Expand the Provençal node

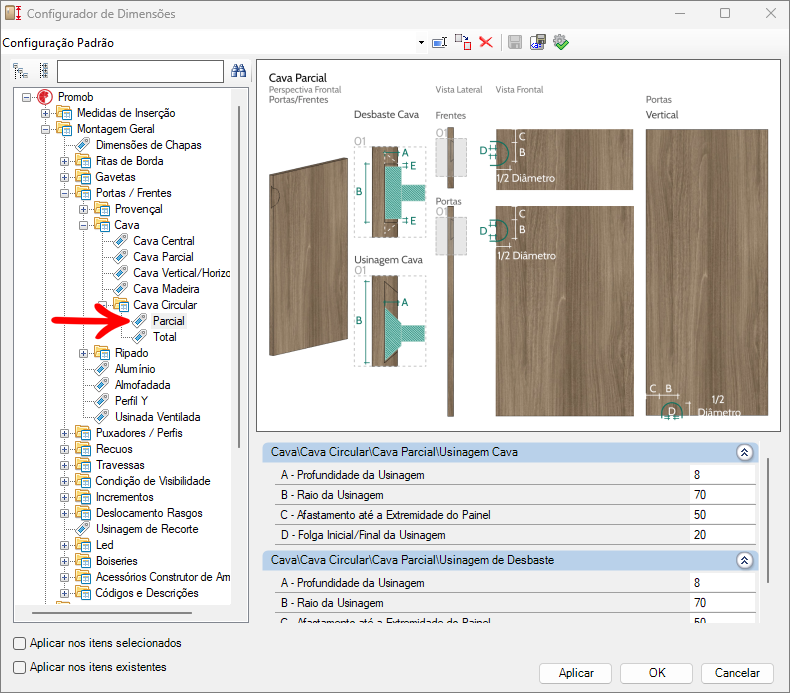click(84, 209)
